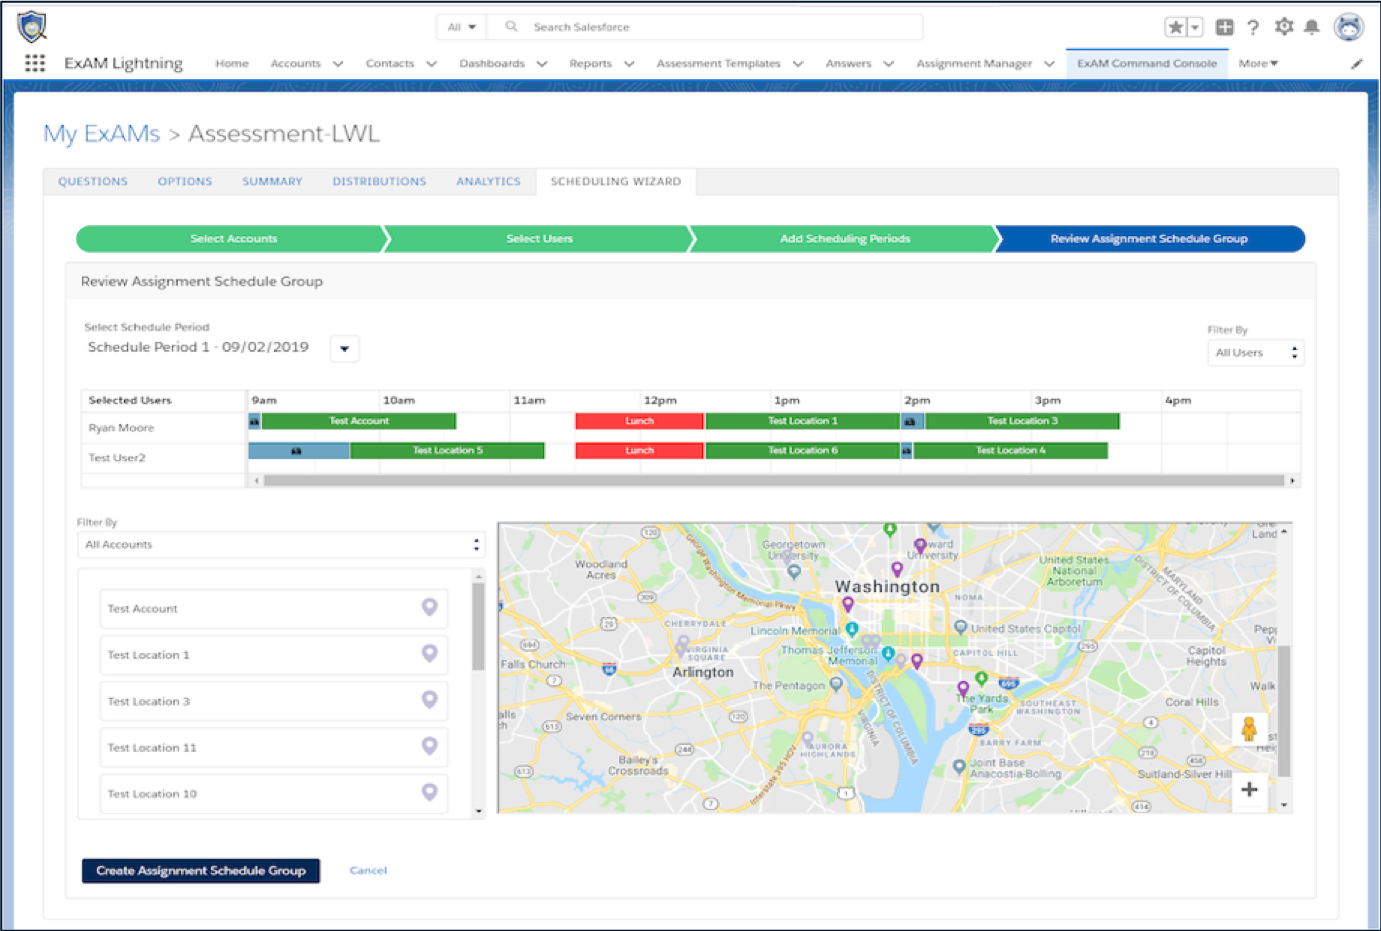Click the location pin icon for Test Location 11
The image size is (1381, 931).
click(430, 747)
